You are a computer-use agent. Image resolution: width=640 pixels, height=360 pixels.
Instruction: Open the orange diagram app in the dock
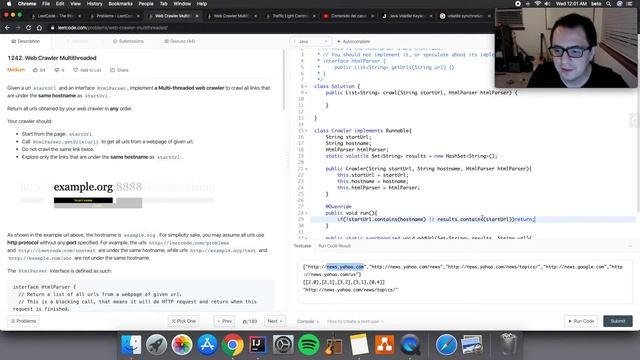click(384, 345)
